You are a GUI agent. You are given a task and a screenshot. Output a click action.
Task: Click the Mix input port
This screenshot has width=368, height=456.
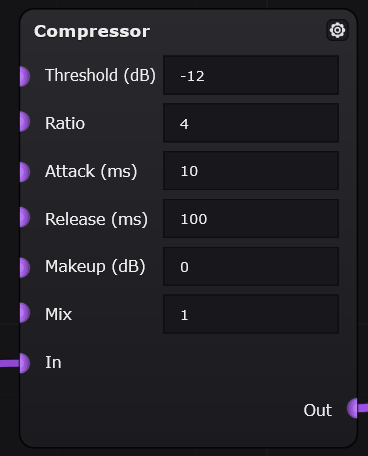(x=25, y=313)
